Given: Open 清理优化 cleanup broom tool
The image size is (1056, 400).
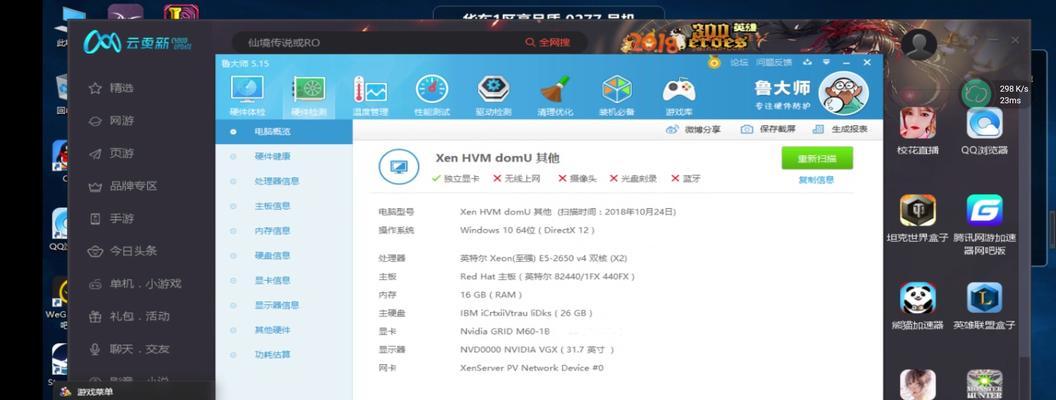Looking at the screenshot, I should click(555, 96).
